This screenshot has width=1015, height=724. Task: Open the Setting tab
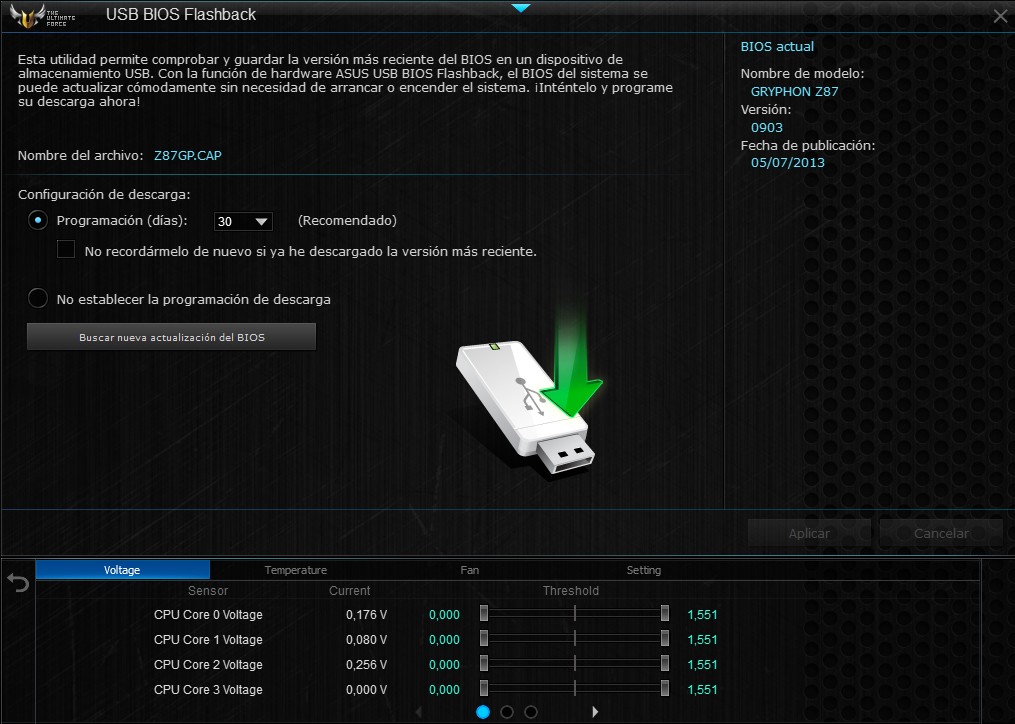tap(643, 570)
